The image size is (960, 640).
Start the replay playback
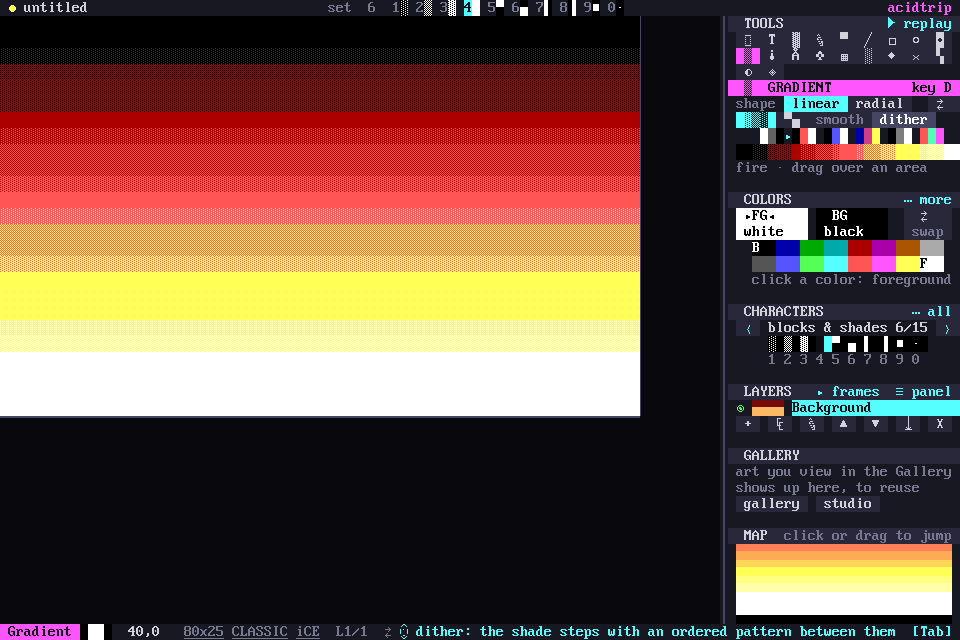[x=920, y=24]
